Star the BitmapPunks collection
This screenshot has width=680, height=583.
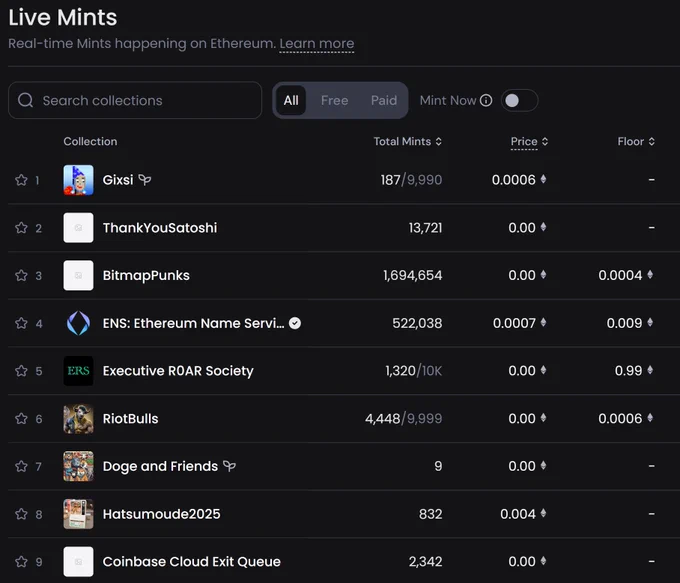pyautogui.click(x=21, y=275)
